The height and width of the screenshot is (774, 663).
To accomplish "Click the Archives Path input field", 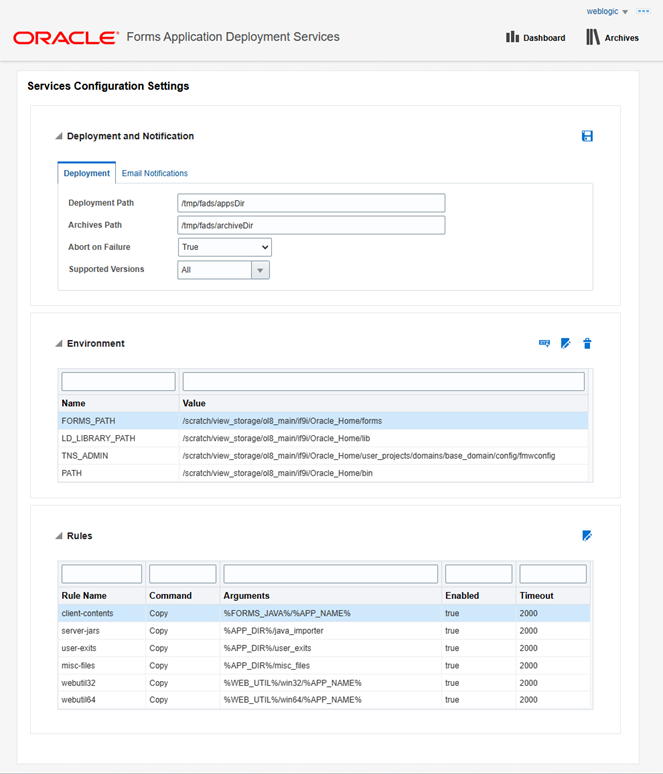I will pyautogui.click(x=311, y=225).
